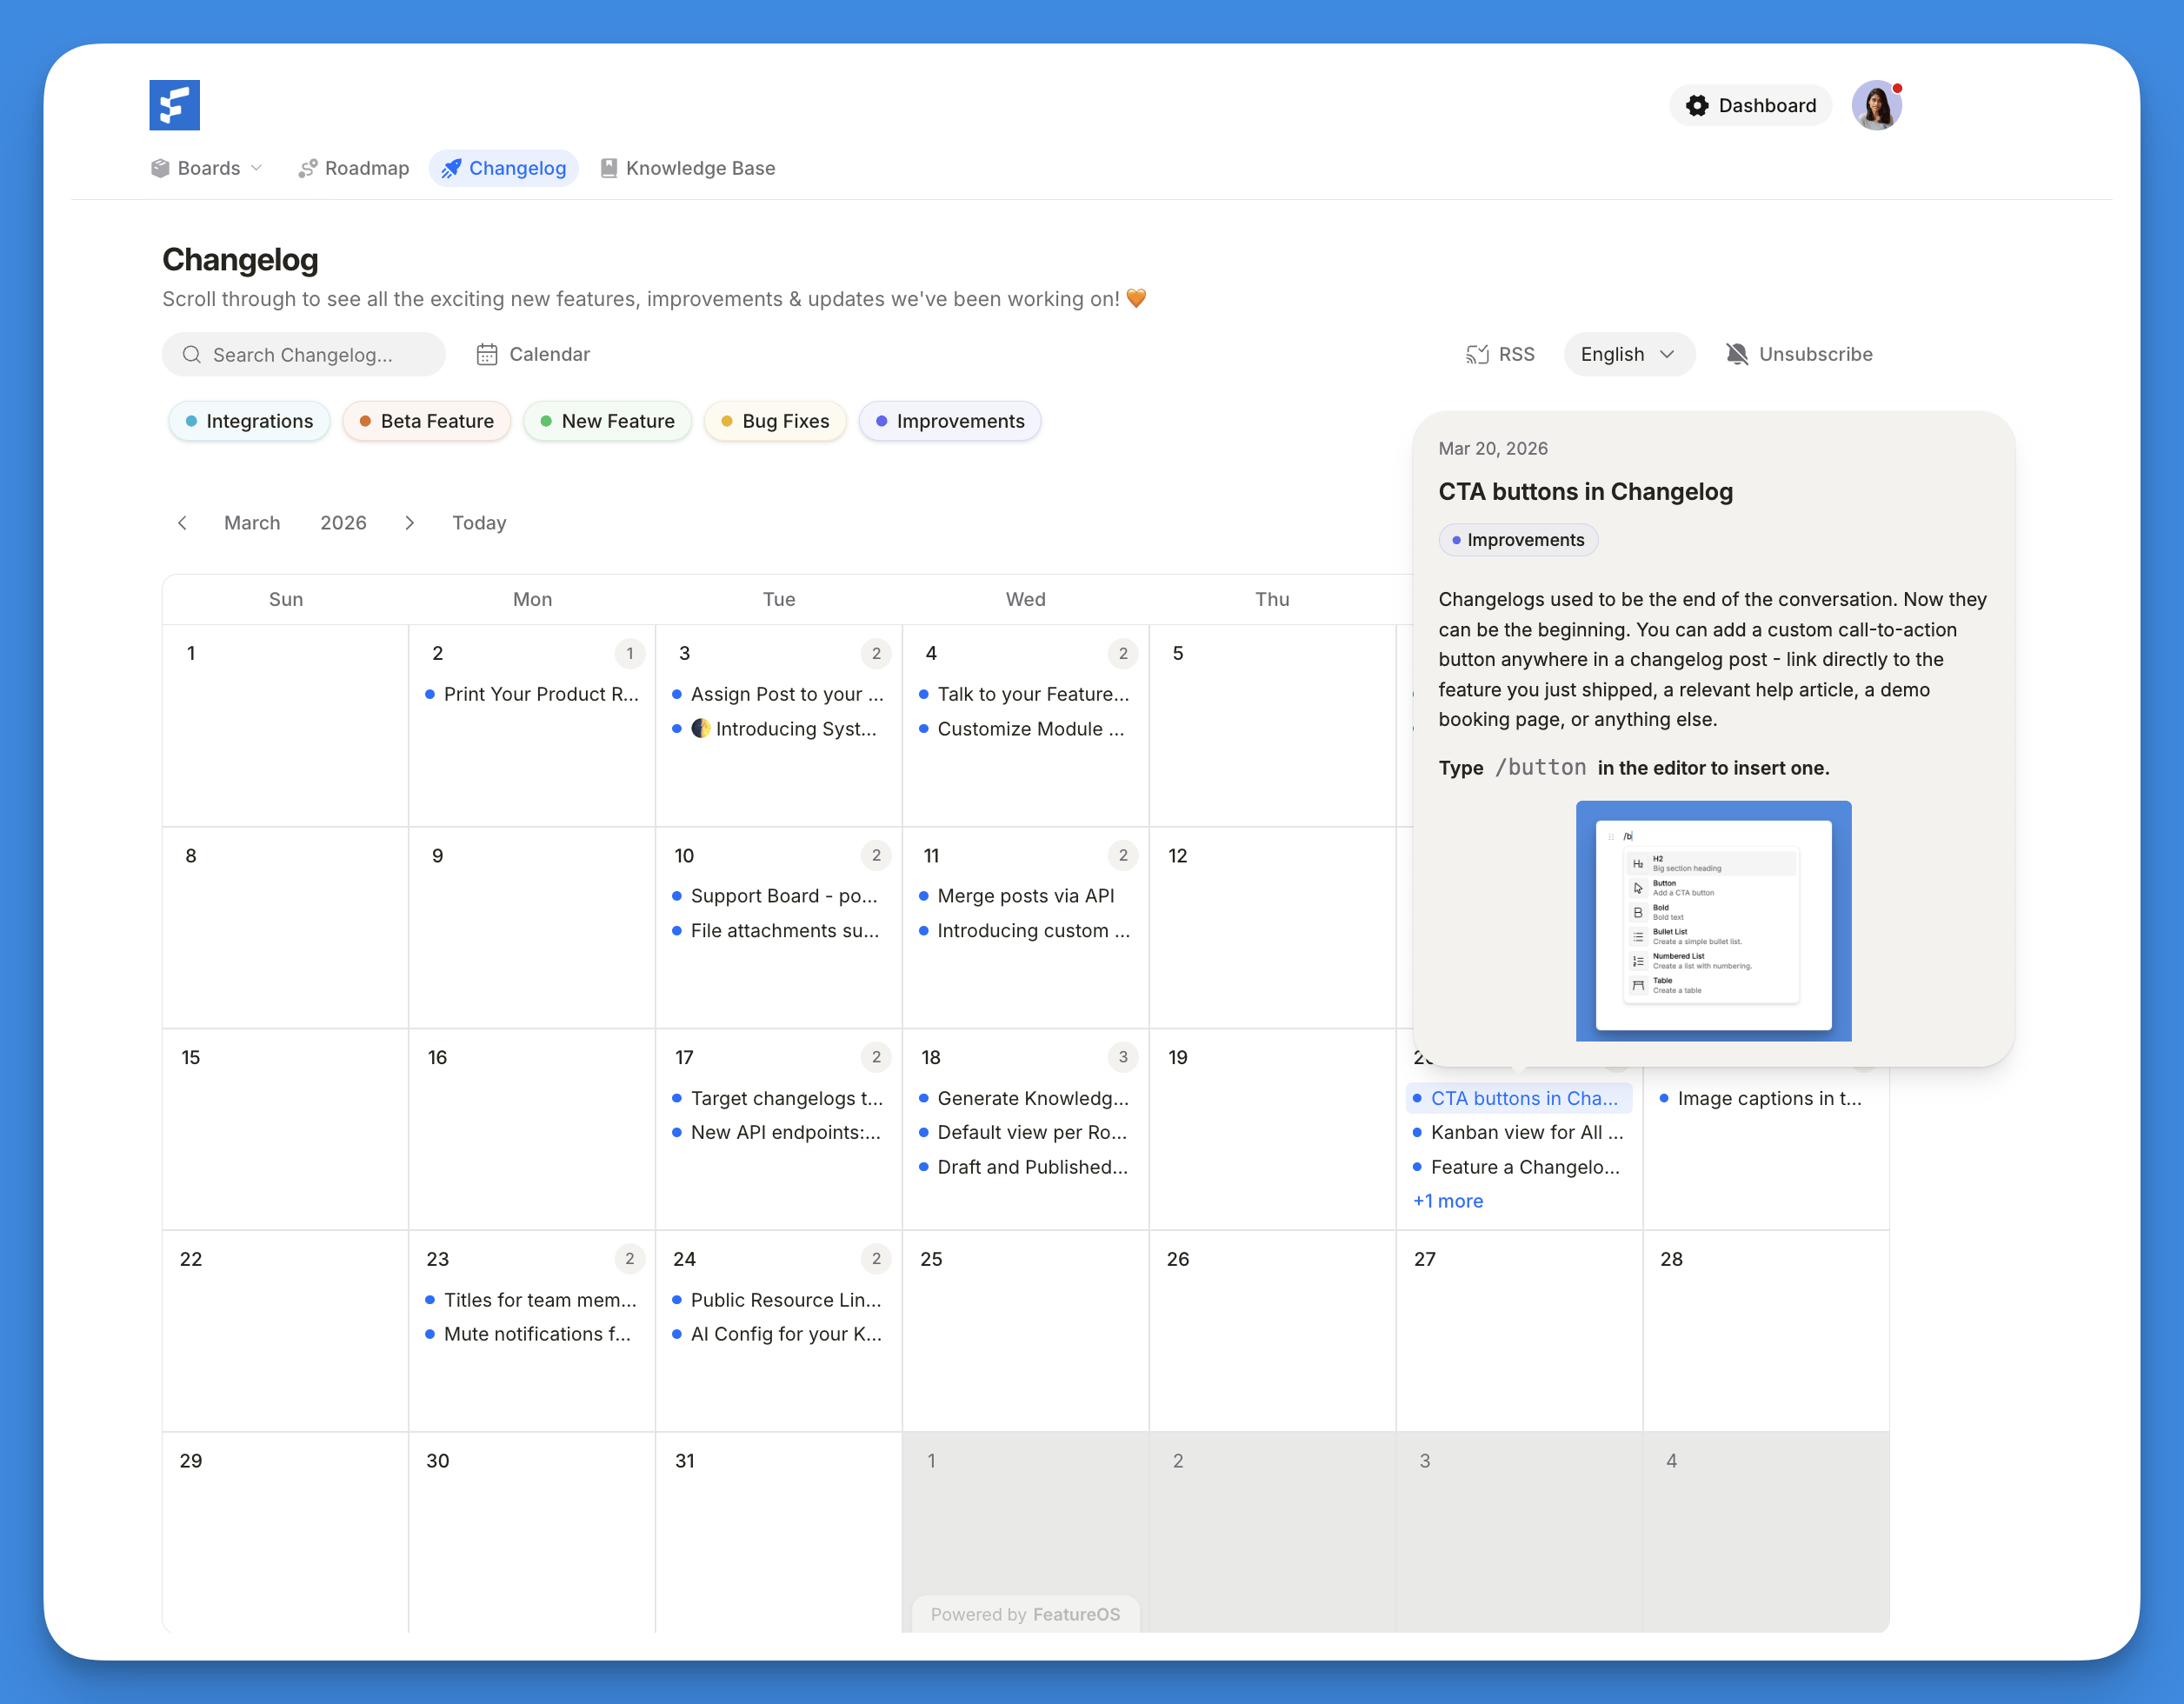Open 'Print Your Product R...' entry

[532, 694]
